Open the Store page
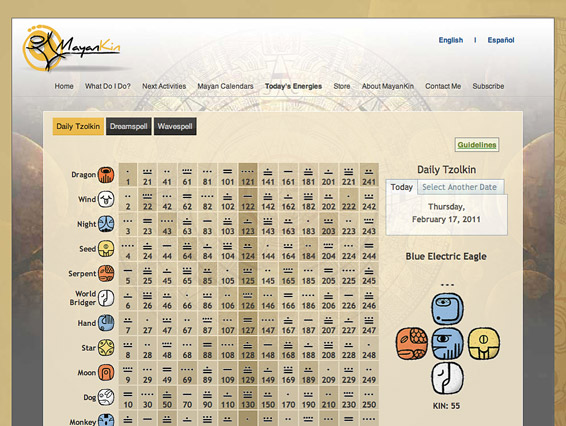 [x=342, y=86]
